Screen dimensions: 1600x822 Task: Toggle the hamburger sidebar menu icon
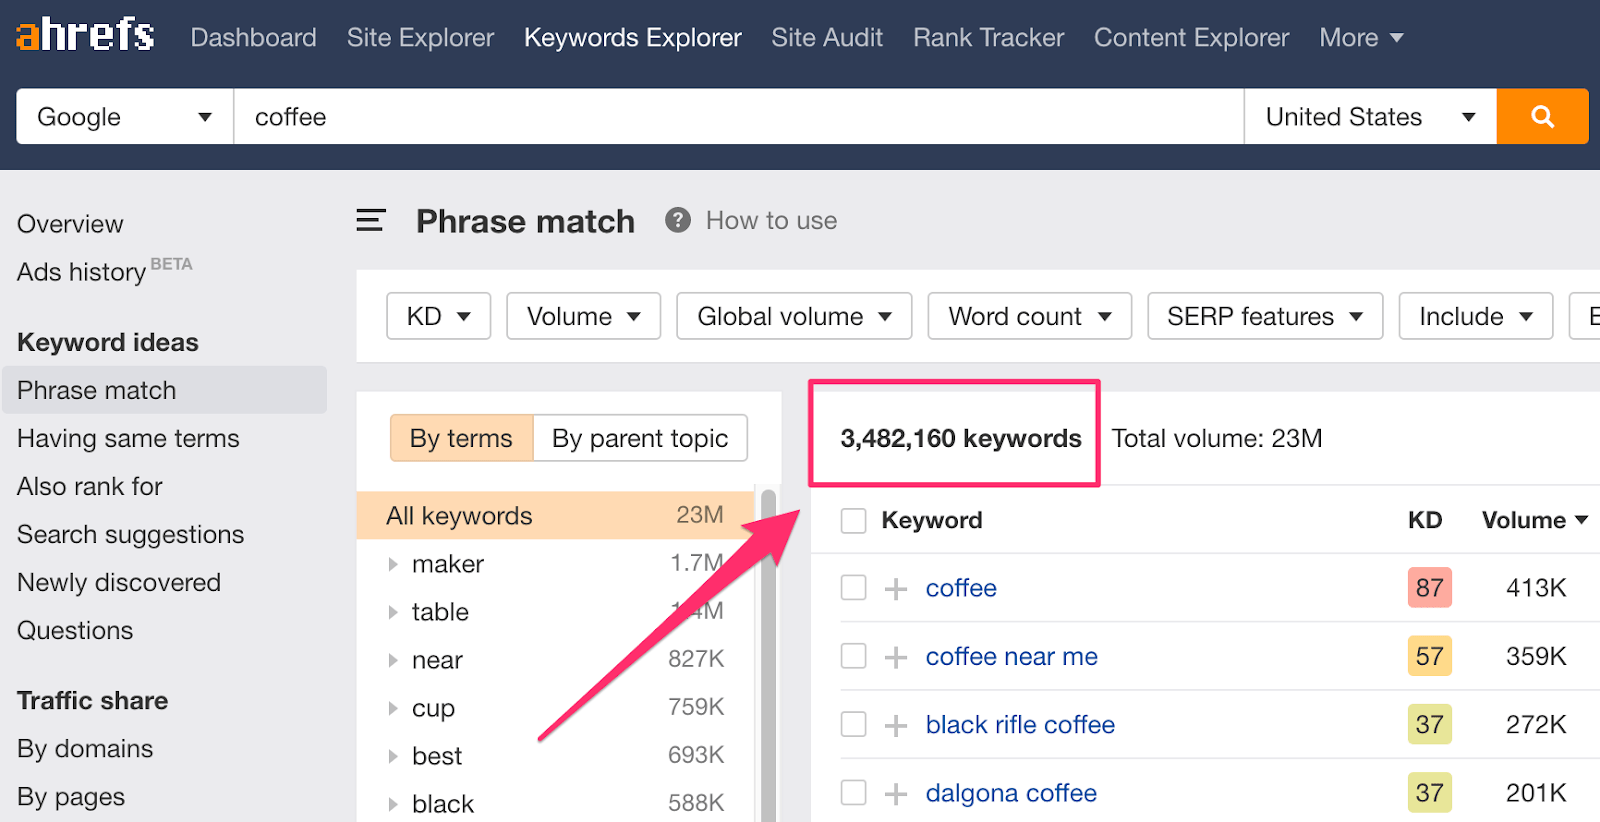point(371,221)
